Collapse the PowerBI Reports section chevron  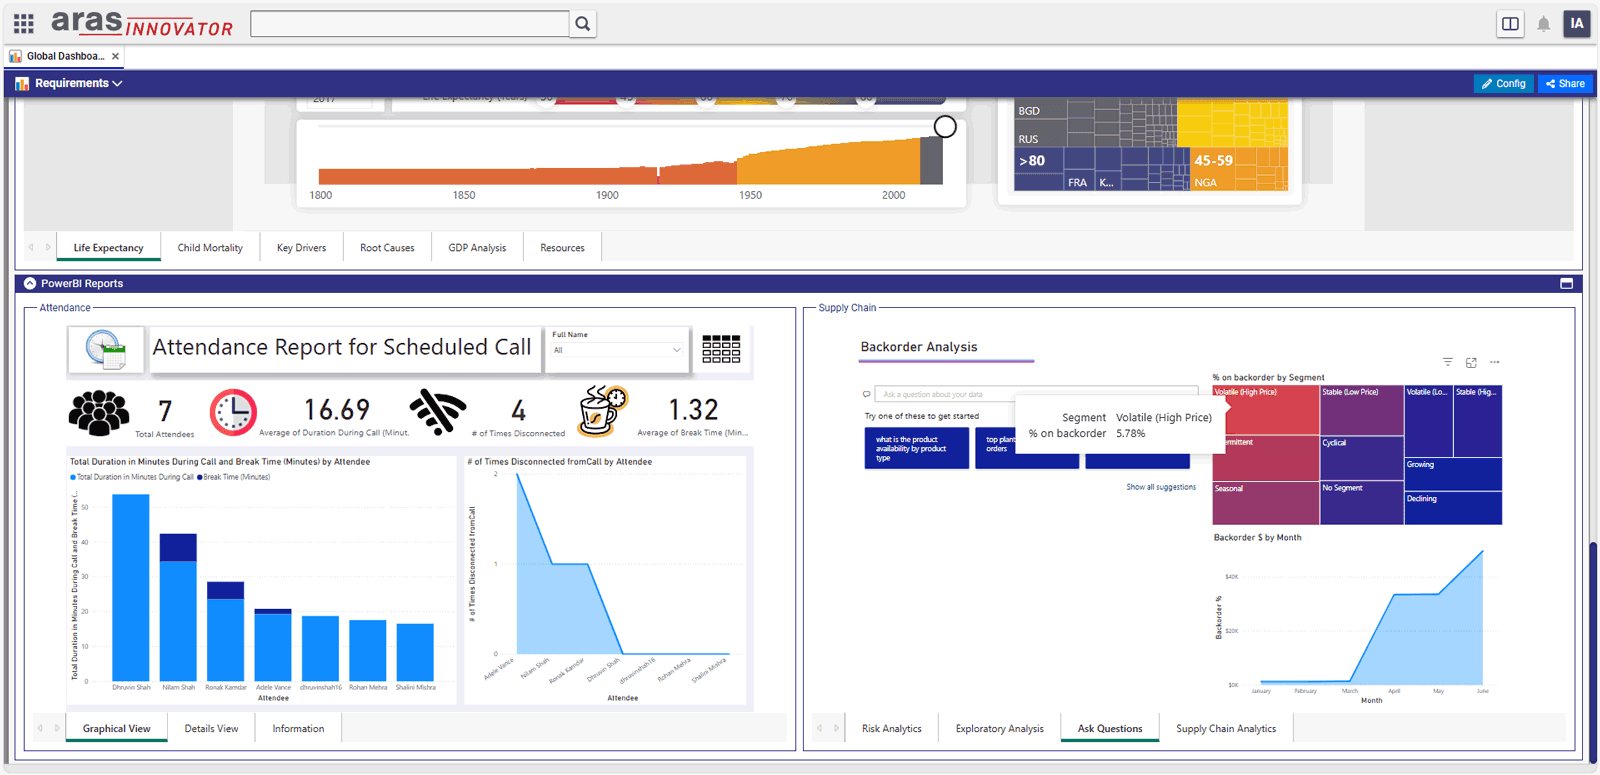(30, 284)
